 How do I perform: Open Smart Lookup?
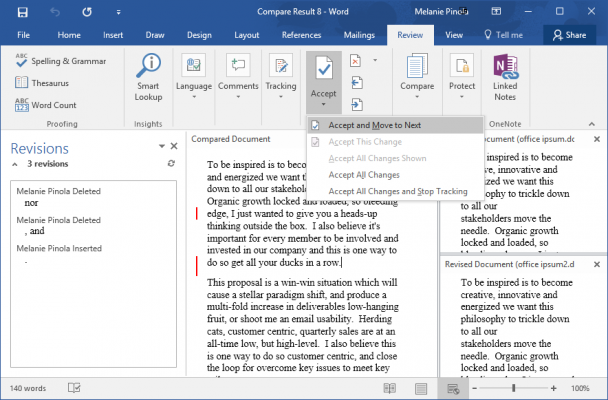click(x=148, y=77)
